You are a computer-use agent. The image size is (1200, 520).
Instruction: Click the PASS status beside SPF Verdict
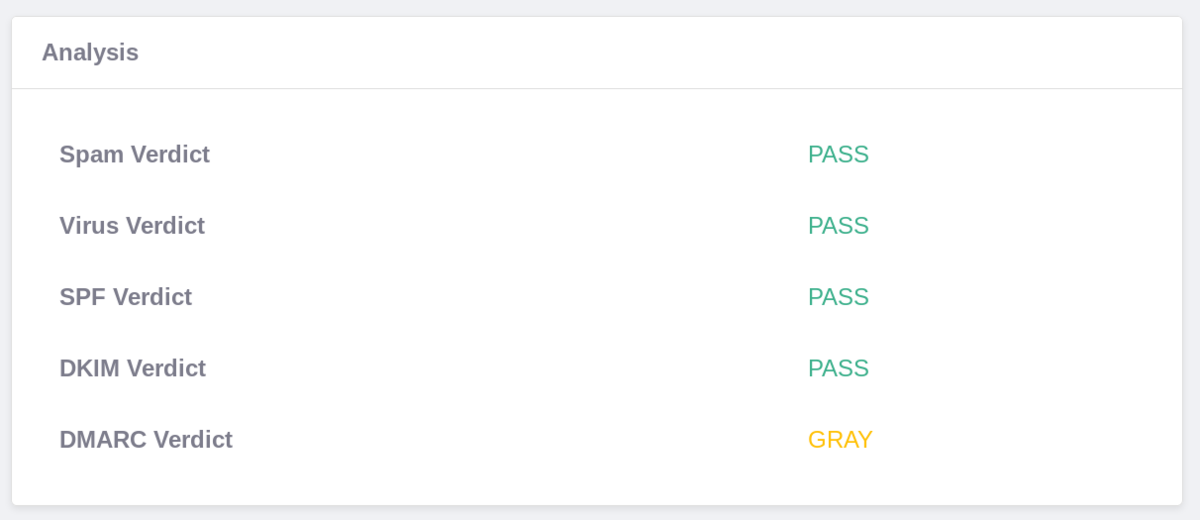click(x=838, y=297)
